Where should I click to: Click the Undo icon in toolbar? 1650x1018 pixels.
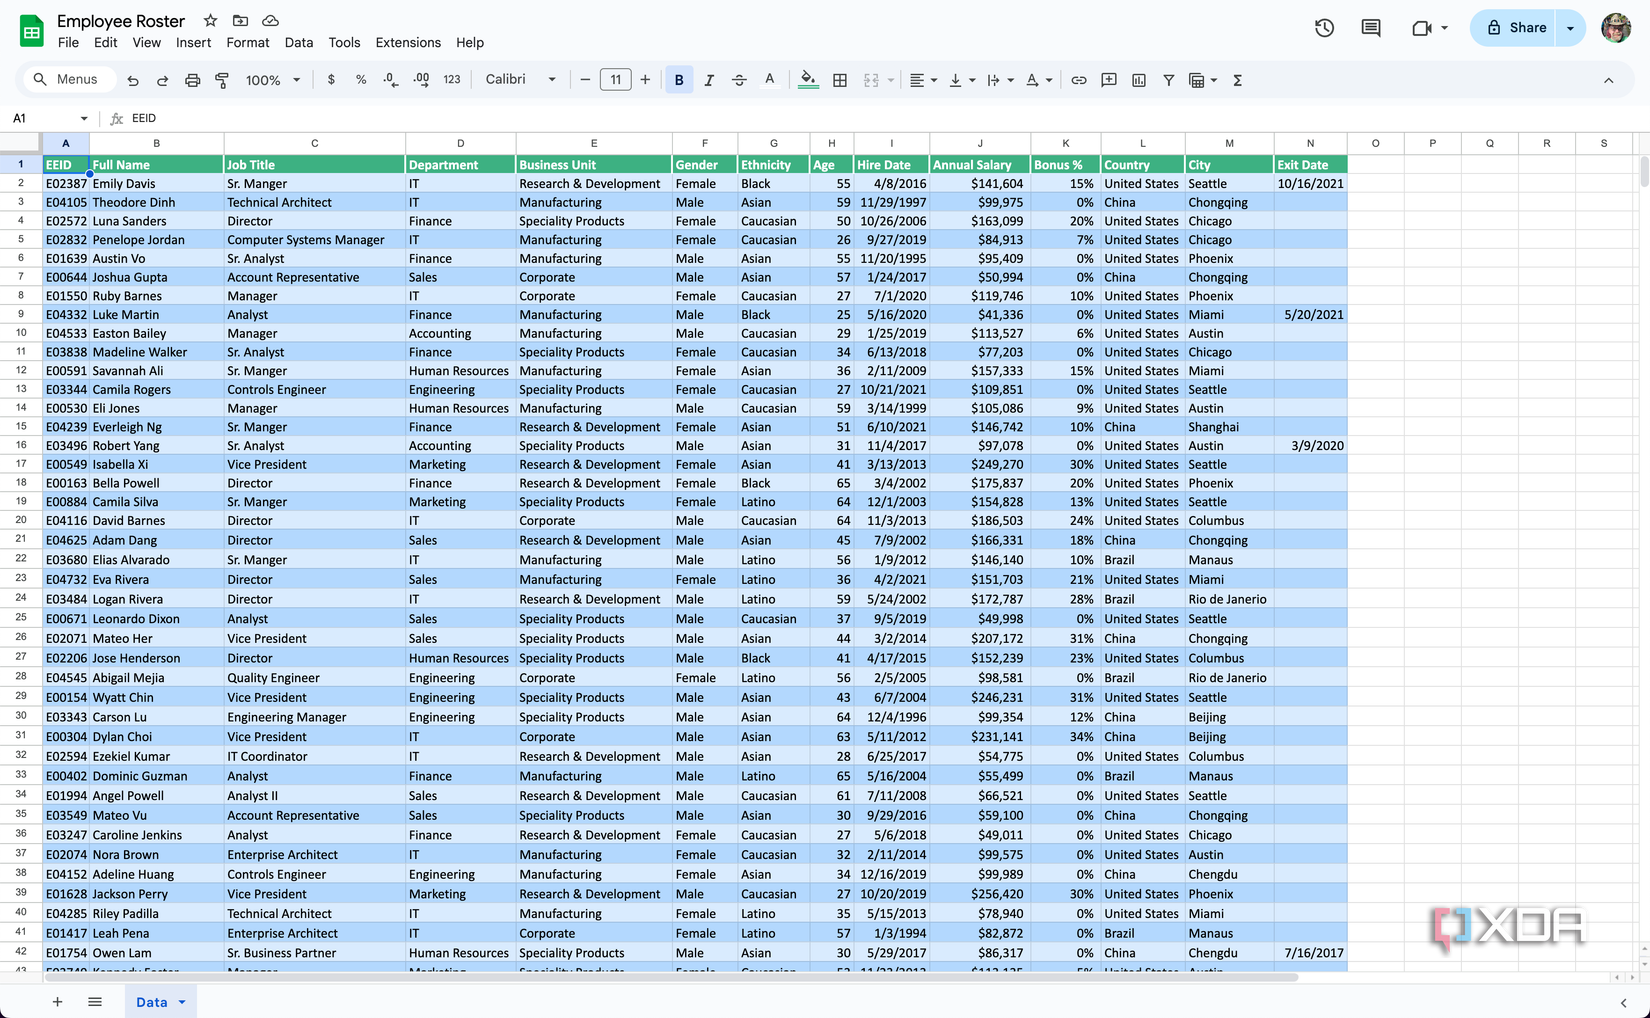click(133, 80)
